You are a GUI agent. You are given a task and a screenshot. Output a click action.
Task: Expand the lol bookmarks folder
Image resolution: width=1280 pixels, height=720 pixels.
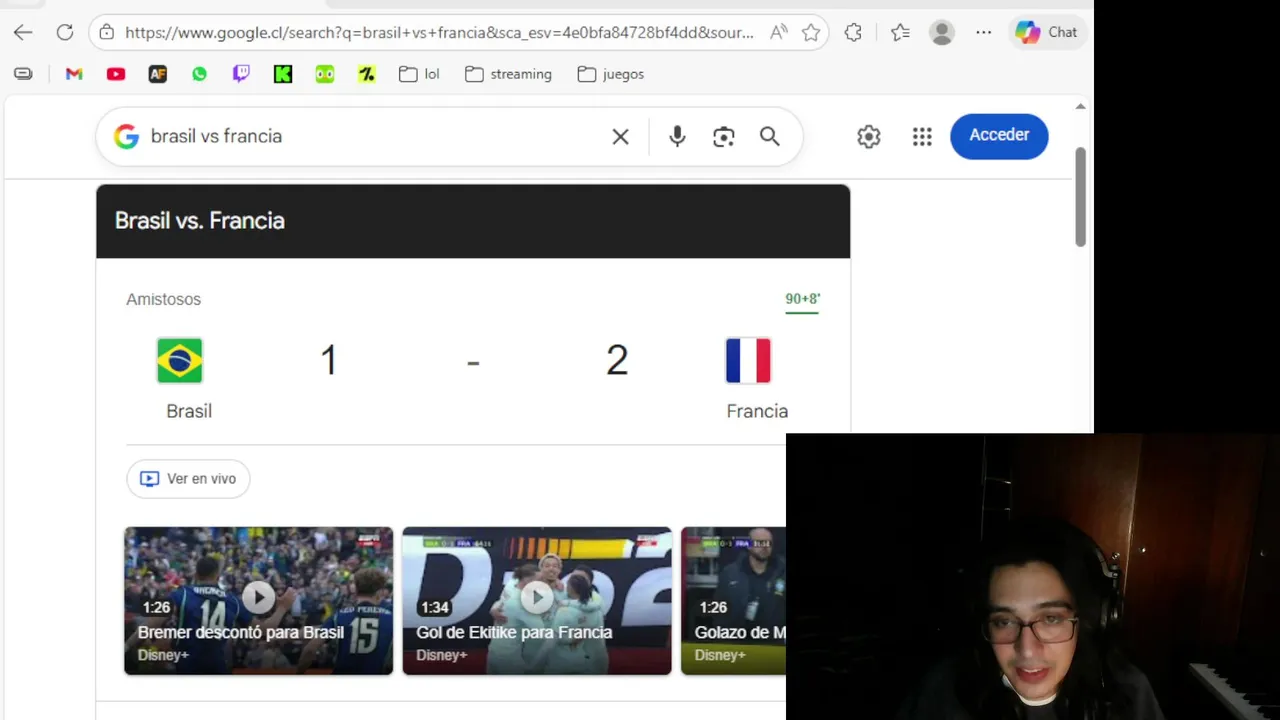click(x=419, y=74)
